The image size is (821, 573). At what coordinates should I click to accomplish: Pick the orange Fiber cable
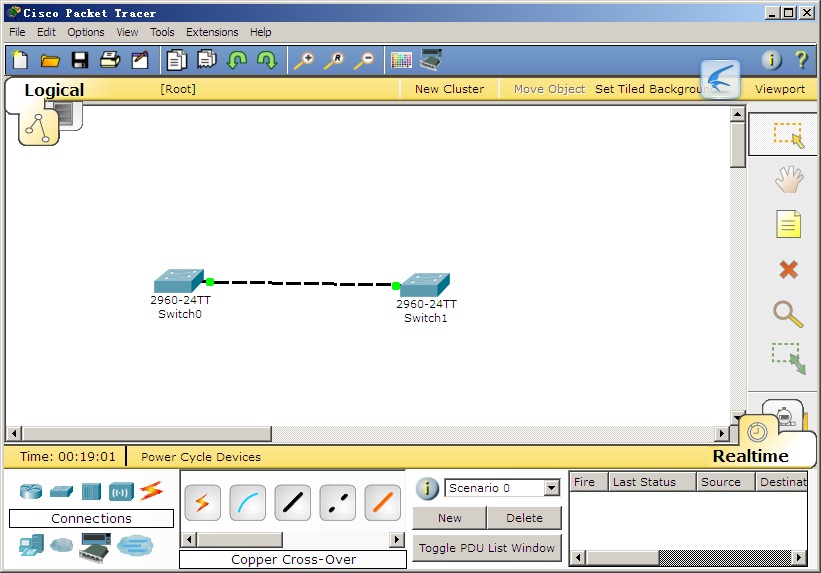(x=383, y=503)
